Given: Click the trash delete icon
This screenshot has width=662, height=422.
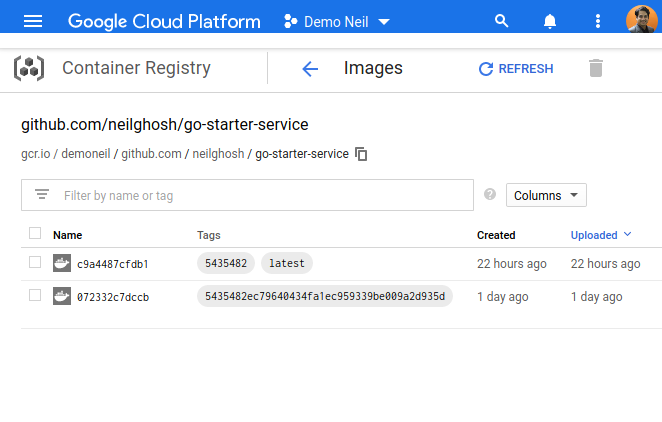Looking at the screenshot, I should 596,69.
